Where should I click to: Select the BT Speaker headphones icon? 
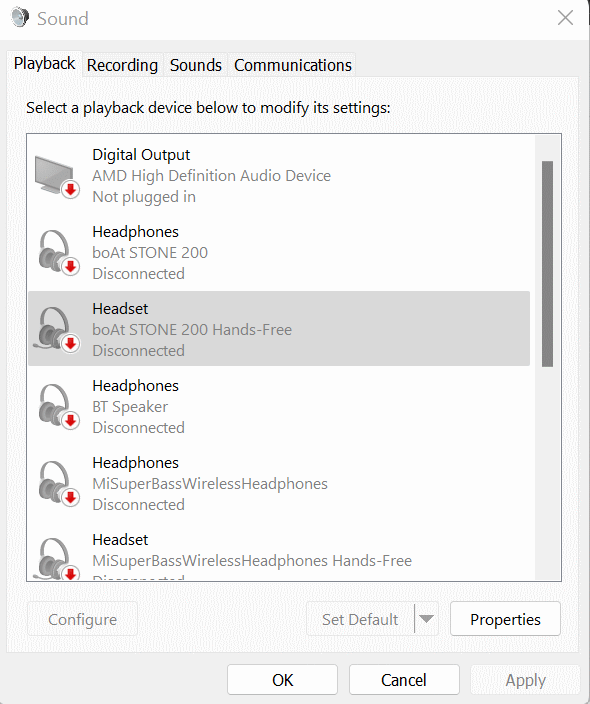coord(57,407)
